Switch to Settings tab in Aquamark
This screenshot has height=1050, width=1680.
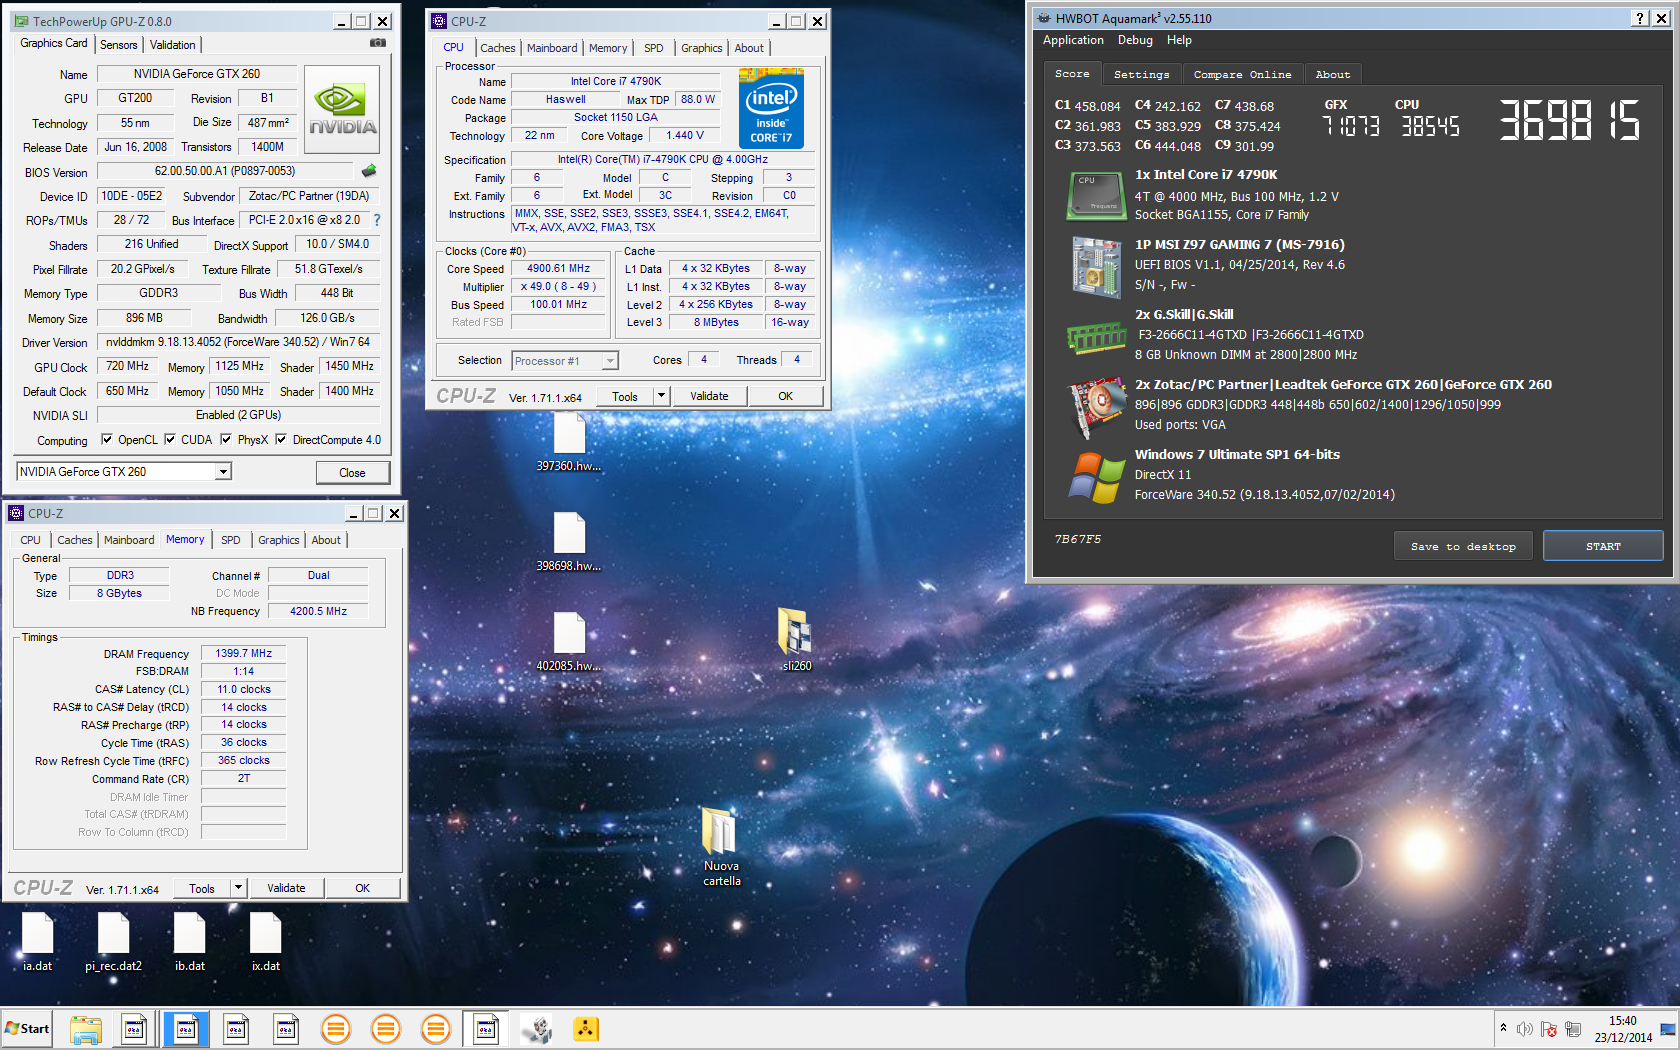click(x=1141, y=74)
